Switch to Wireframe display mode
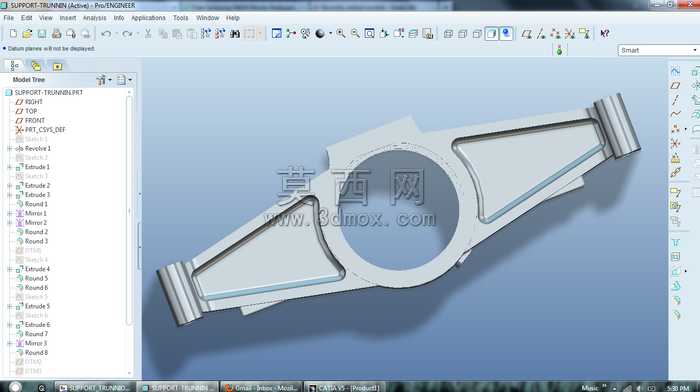 point(448,33)
